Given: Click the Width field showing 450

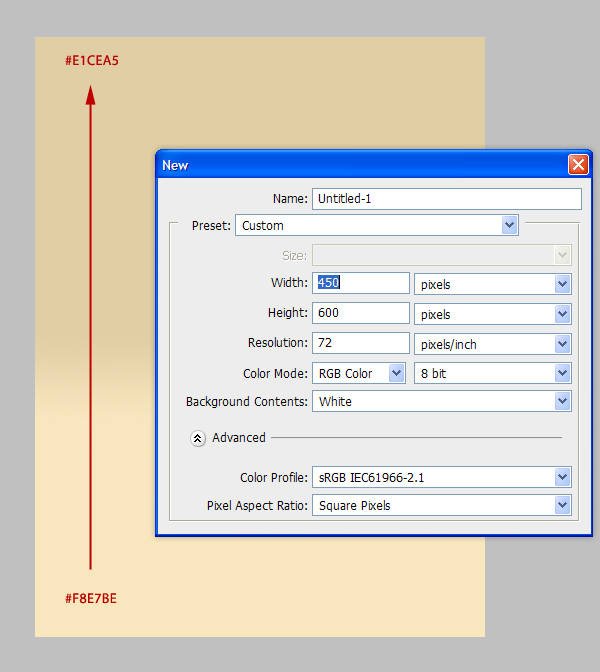Looking at the screenshot, I should click(x=361, y=283).
